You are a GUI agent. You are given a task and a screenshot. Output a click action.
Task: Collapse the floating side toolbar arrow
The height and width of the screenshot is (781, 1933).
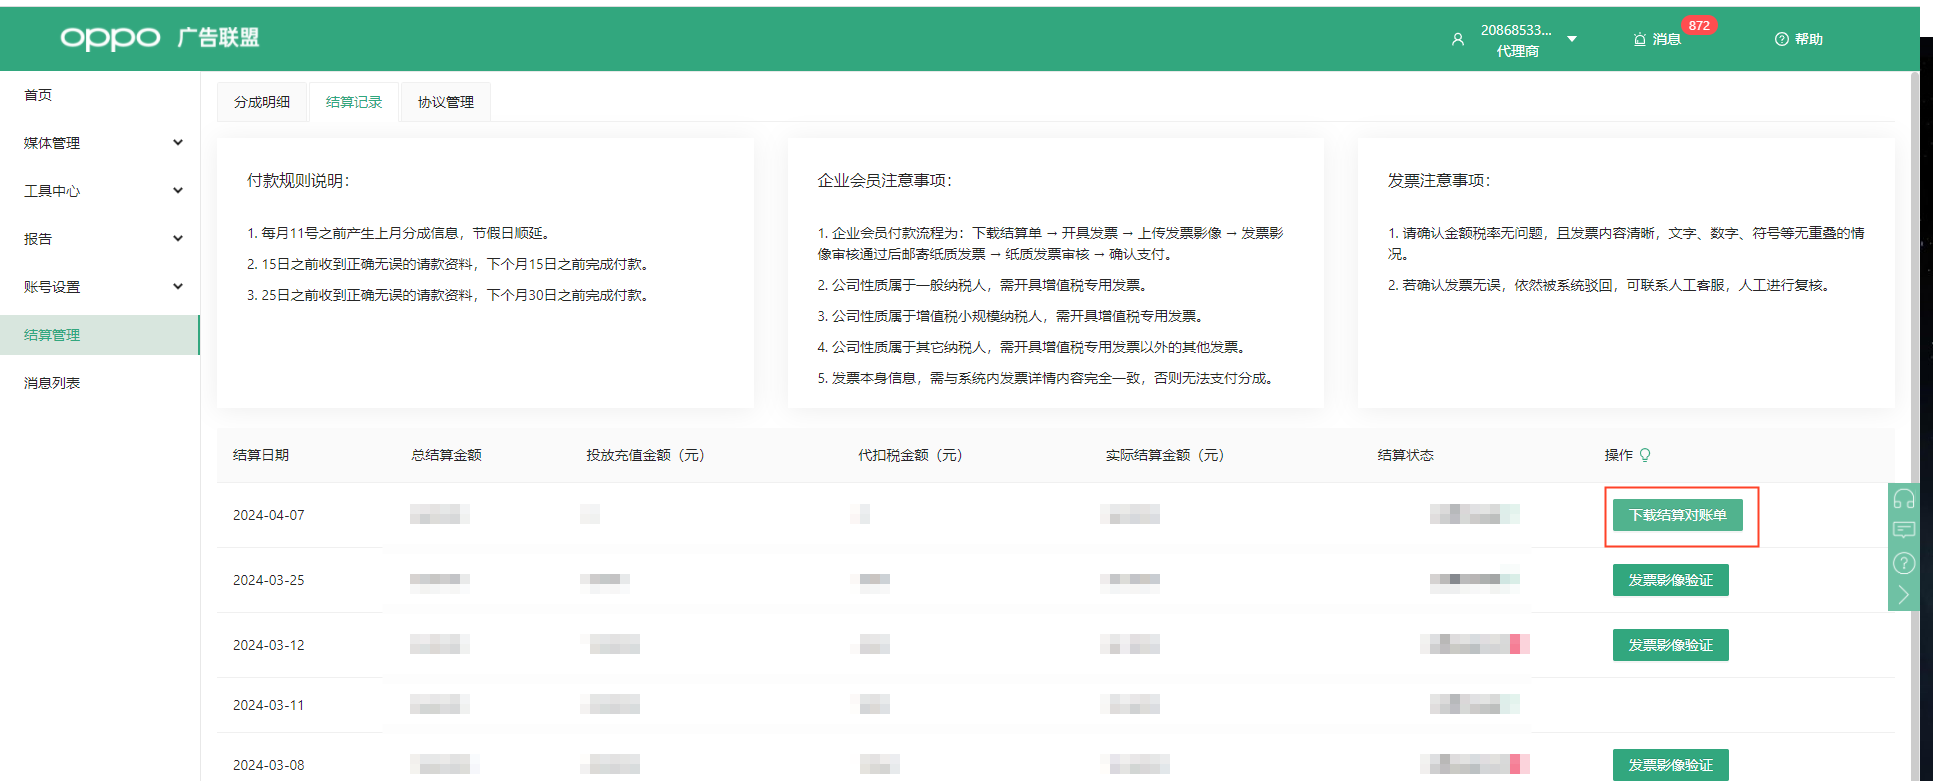click(1903, 595)
